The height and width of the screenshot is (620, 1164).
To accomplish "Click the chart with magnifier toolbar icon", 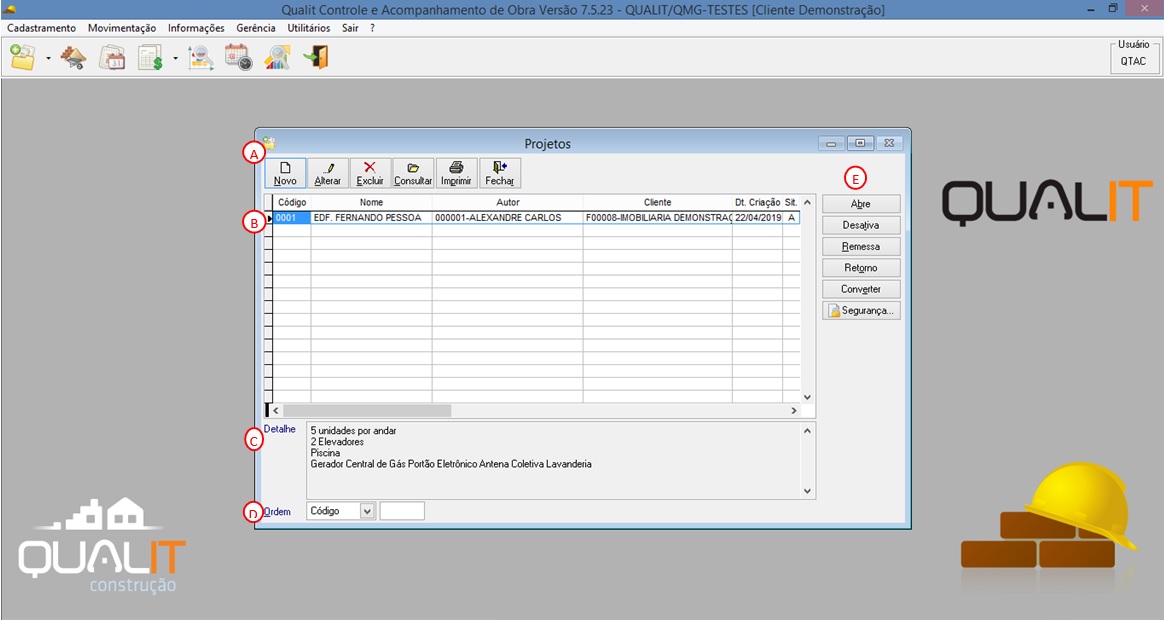I will pyautogui.click(x=200, y=57).
